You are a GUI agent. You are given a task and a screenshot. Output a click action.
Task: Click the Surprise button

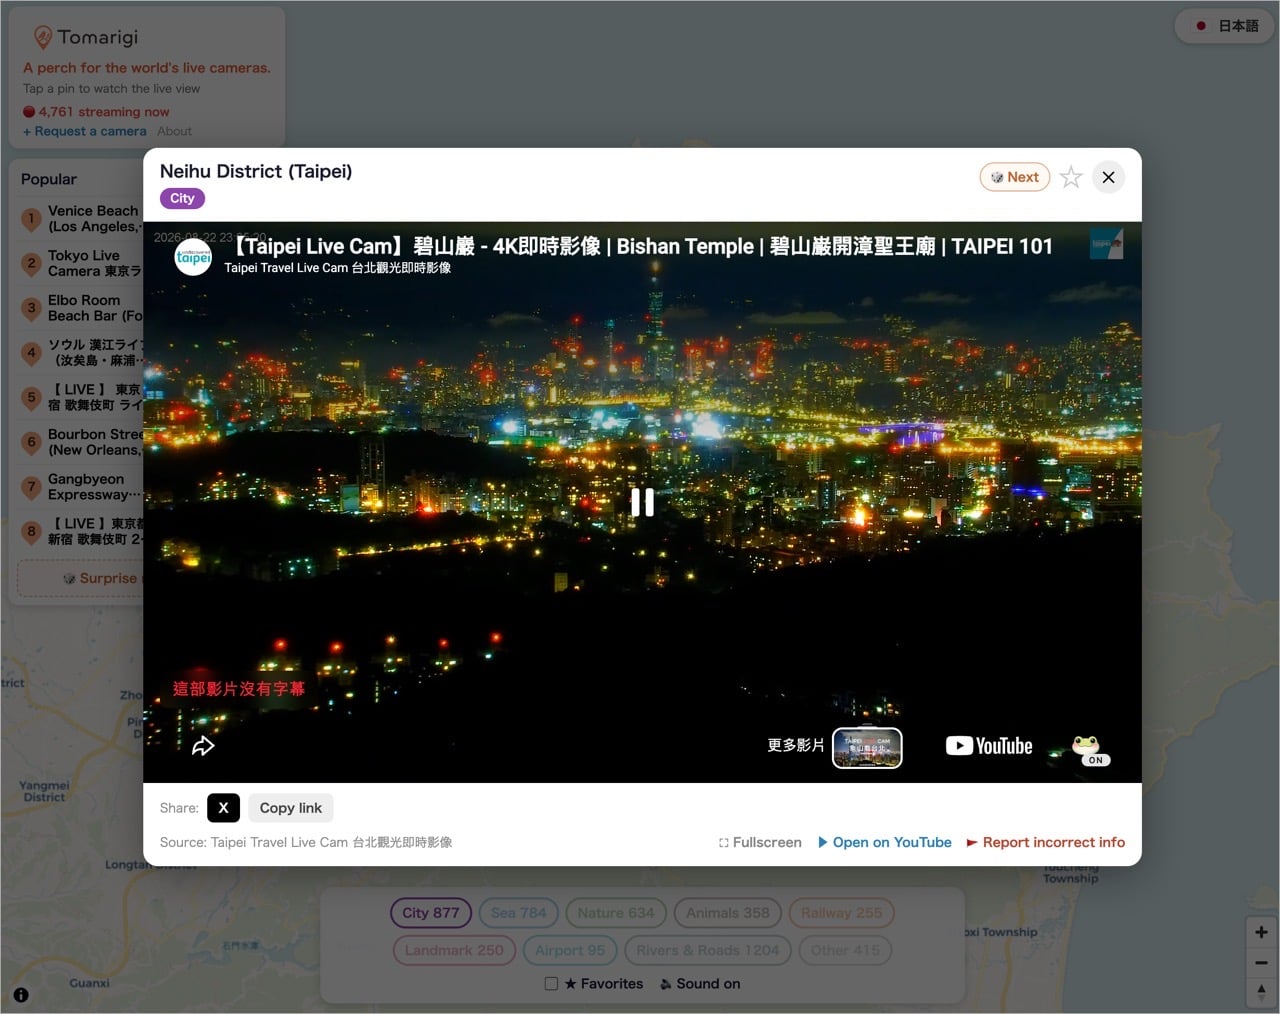pos(82,578)
